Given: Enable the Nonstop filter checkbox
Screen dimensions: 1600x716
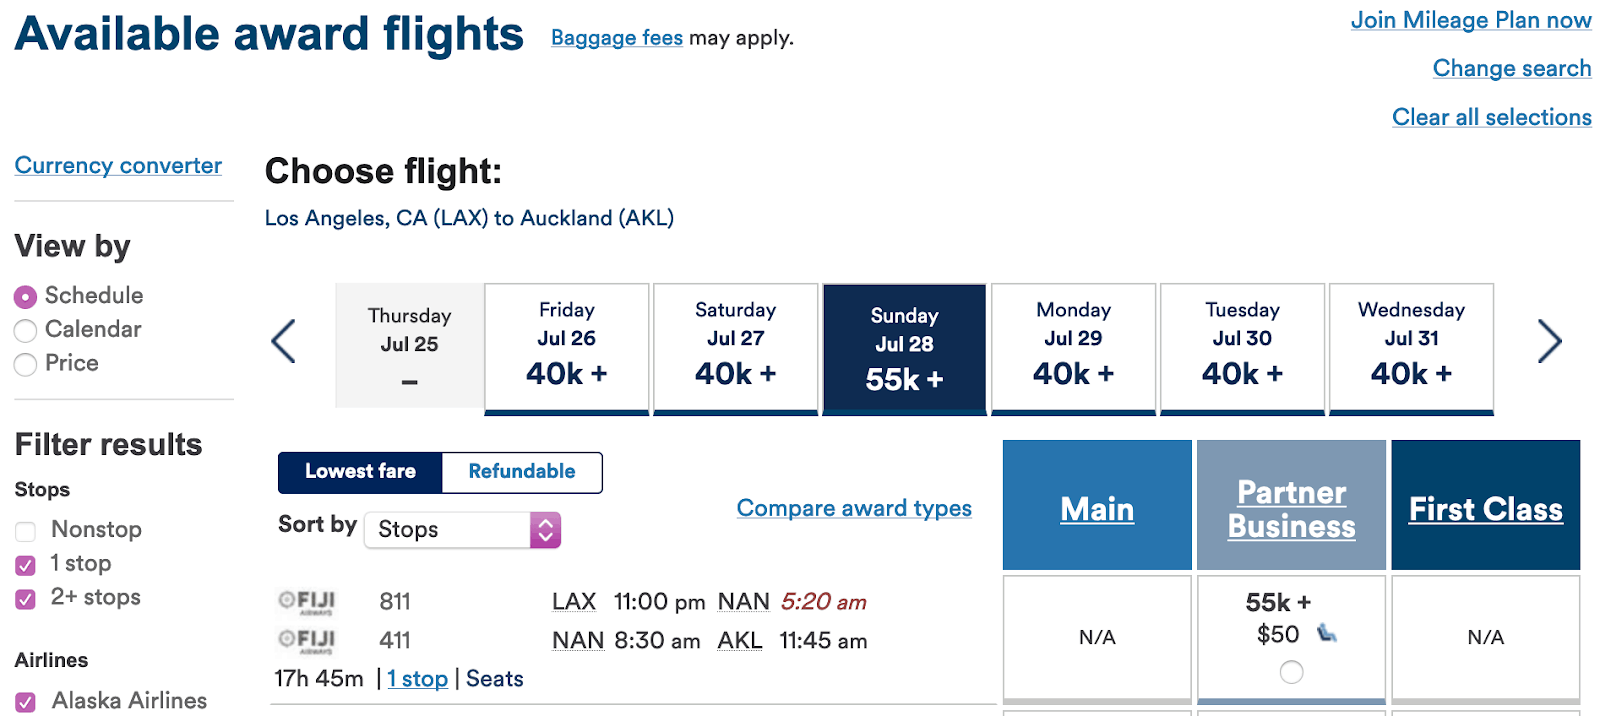Looking at the screenshot, I should [x=26, y=531].
